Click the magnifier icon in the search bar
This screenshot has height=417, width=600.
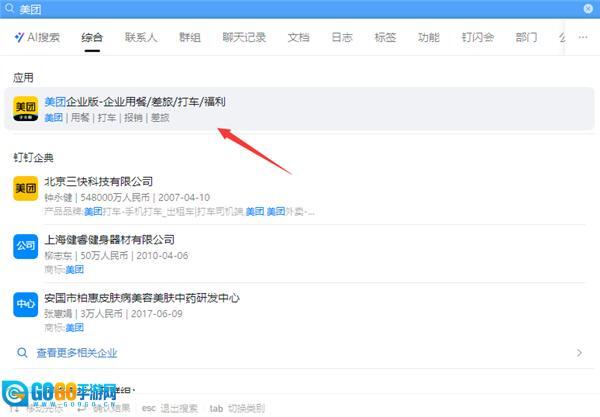[9, 8]
